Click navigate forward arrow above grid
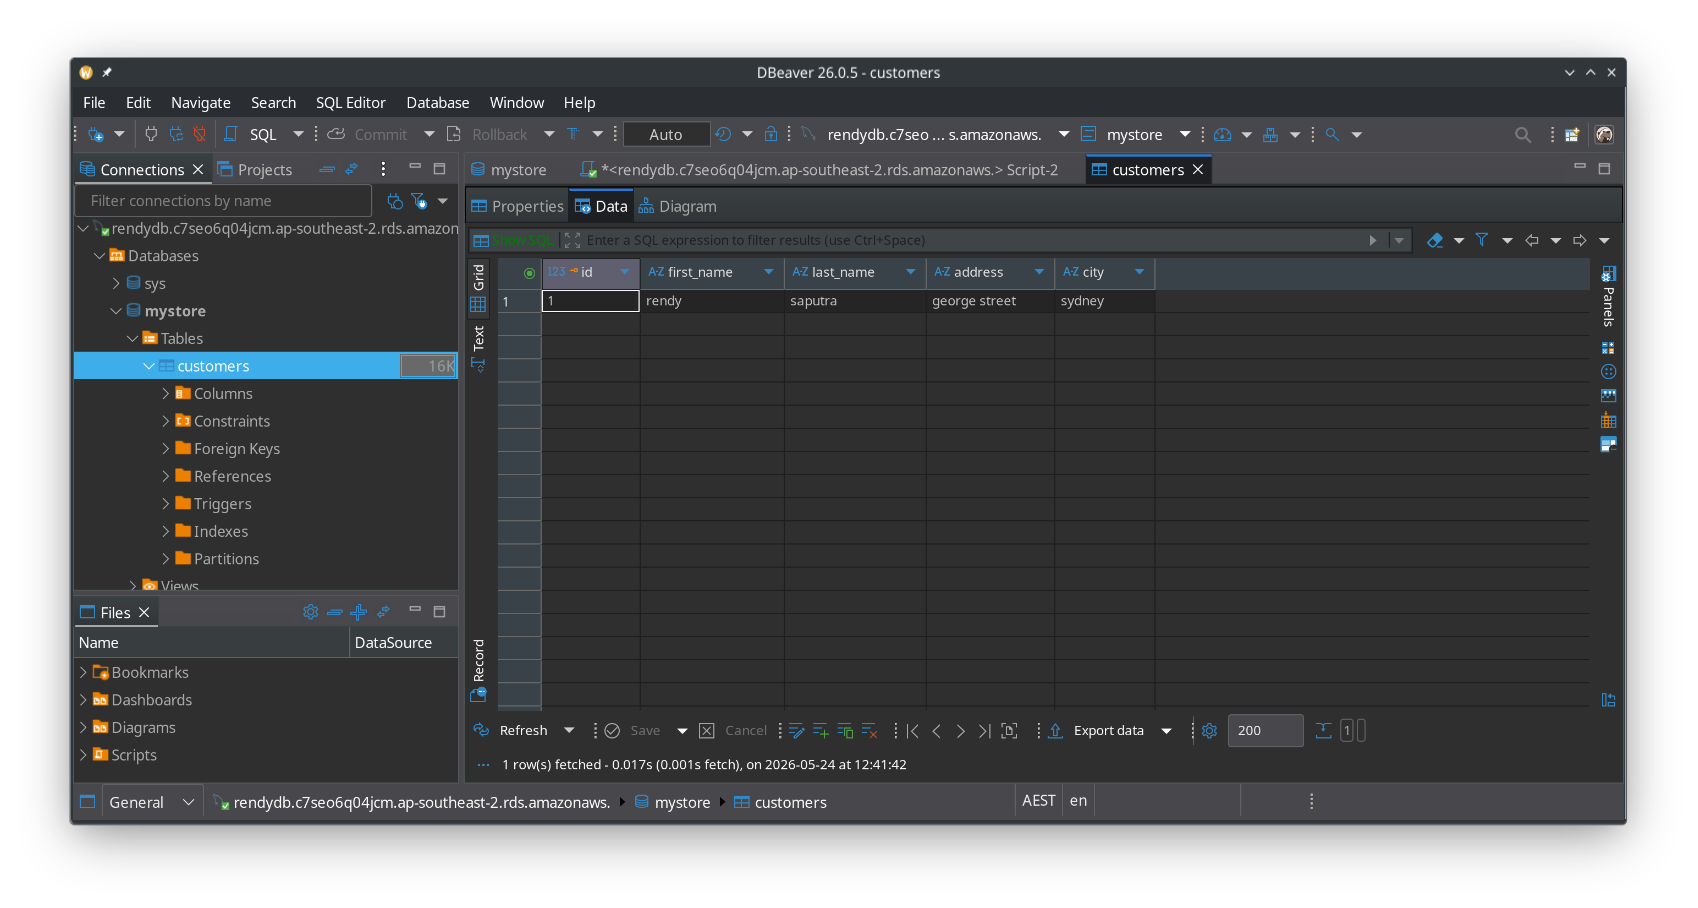Viewport: 1698px width, 908px height. coord(1580,240)
